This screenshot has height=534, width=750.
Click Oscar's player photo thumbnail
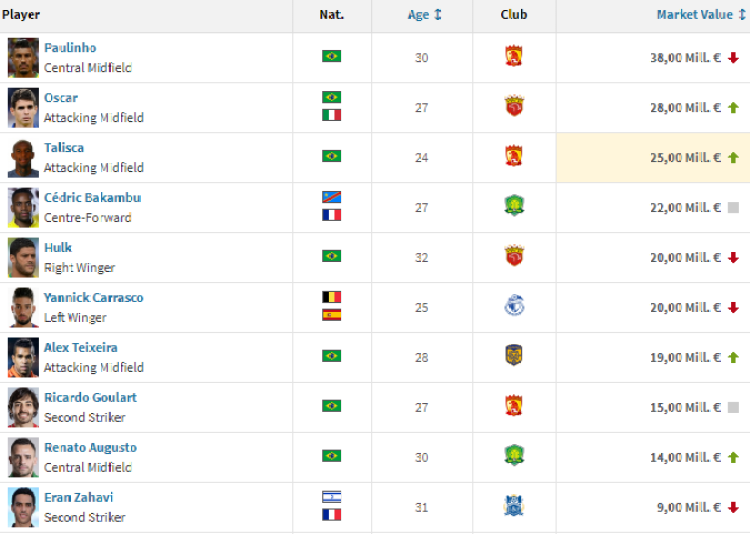(23, 107)
